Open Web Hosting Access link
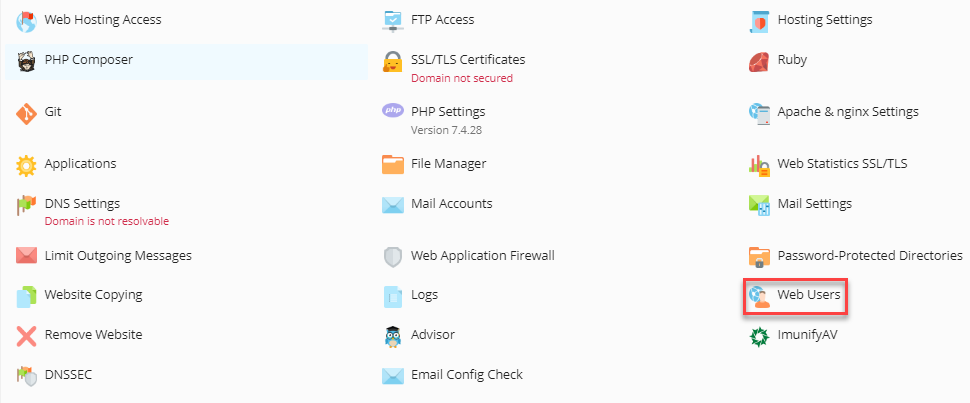The image size is (970, 403). (103, 20)
